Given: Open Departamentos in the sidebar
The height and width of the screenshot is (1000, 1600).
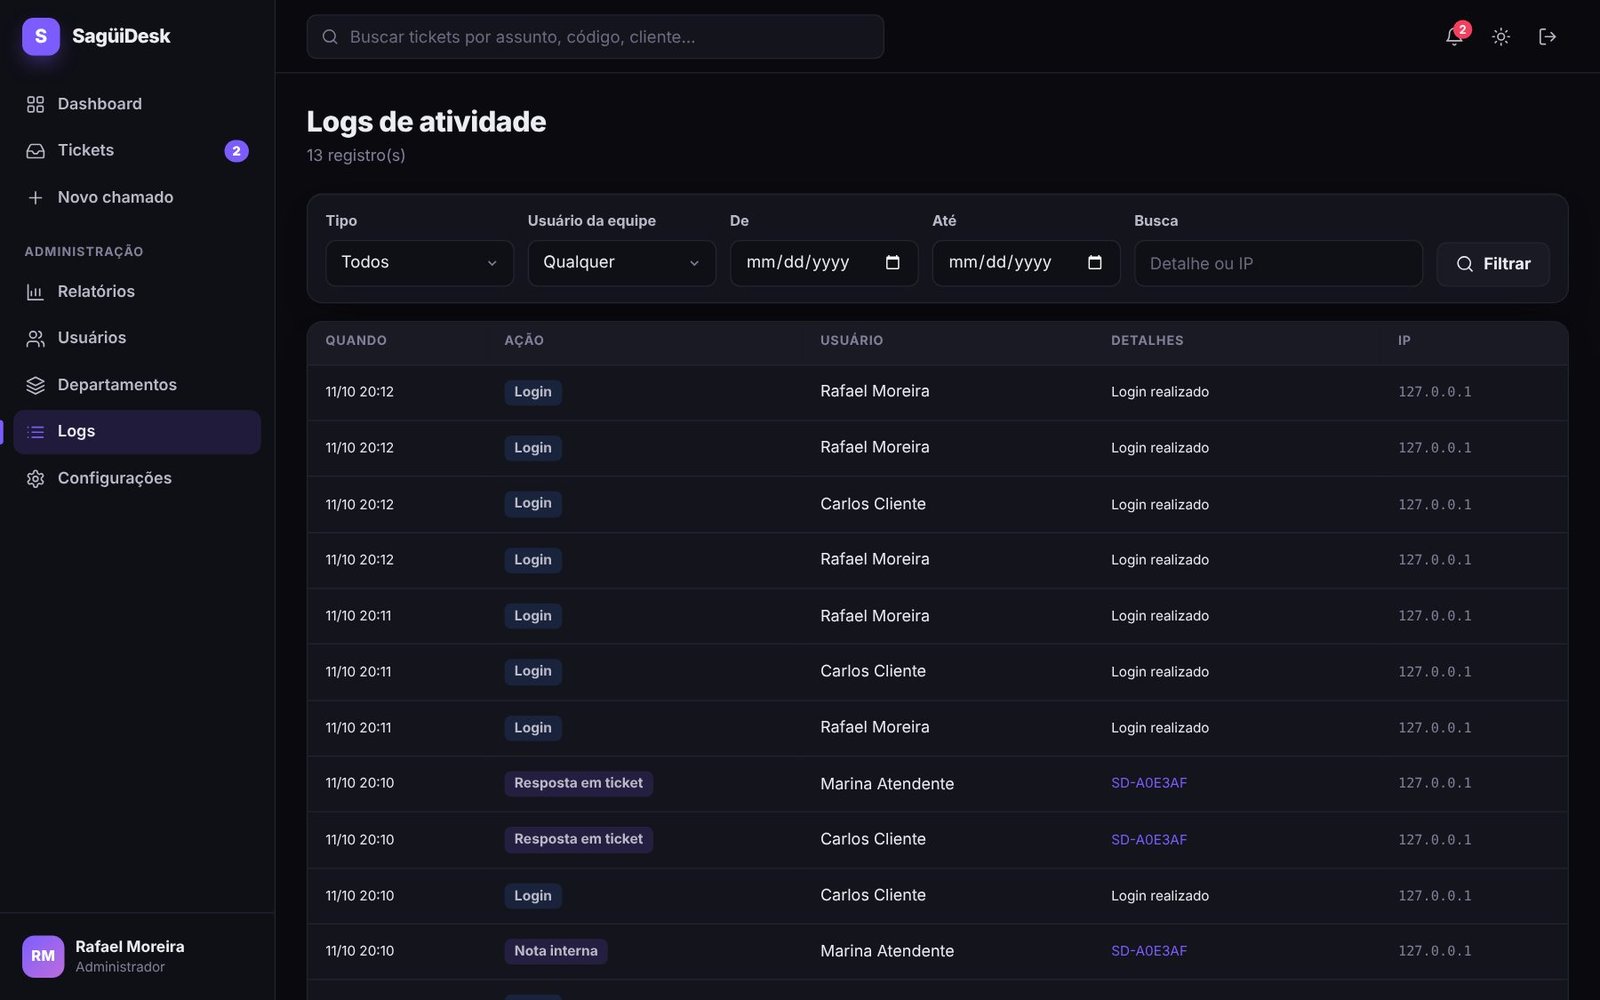Looking at the screenshot, I should (x=137, y=385).
